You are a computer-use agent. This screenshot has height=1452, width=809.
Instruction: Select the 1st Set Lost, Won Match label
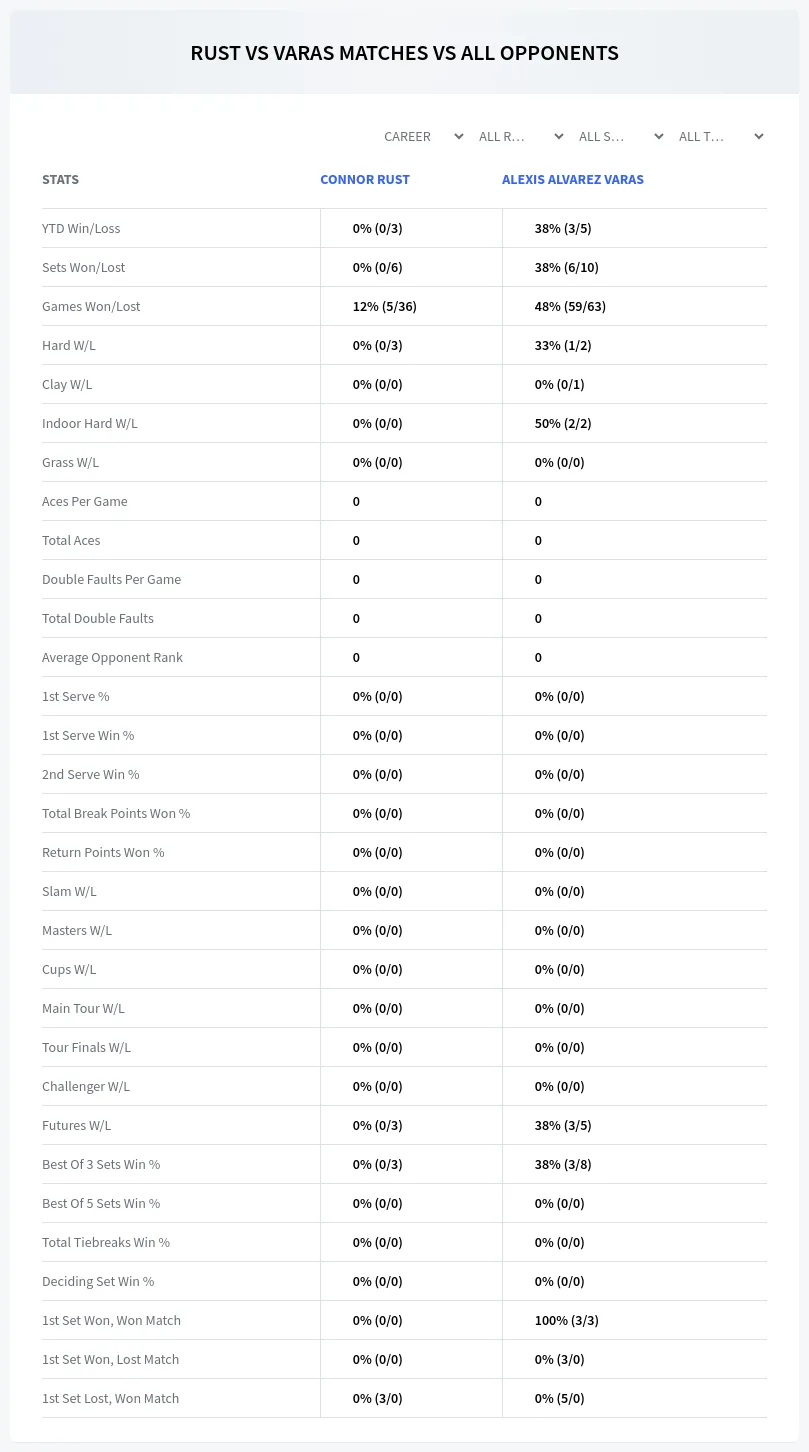(111, 1398)
